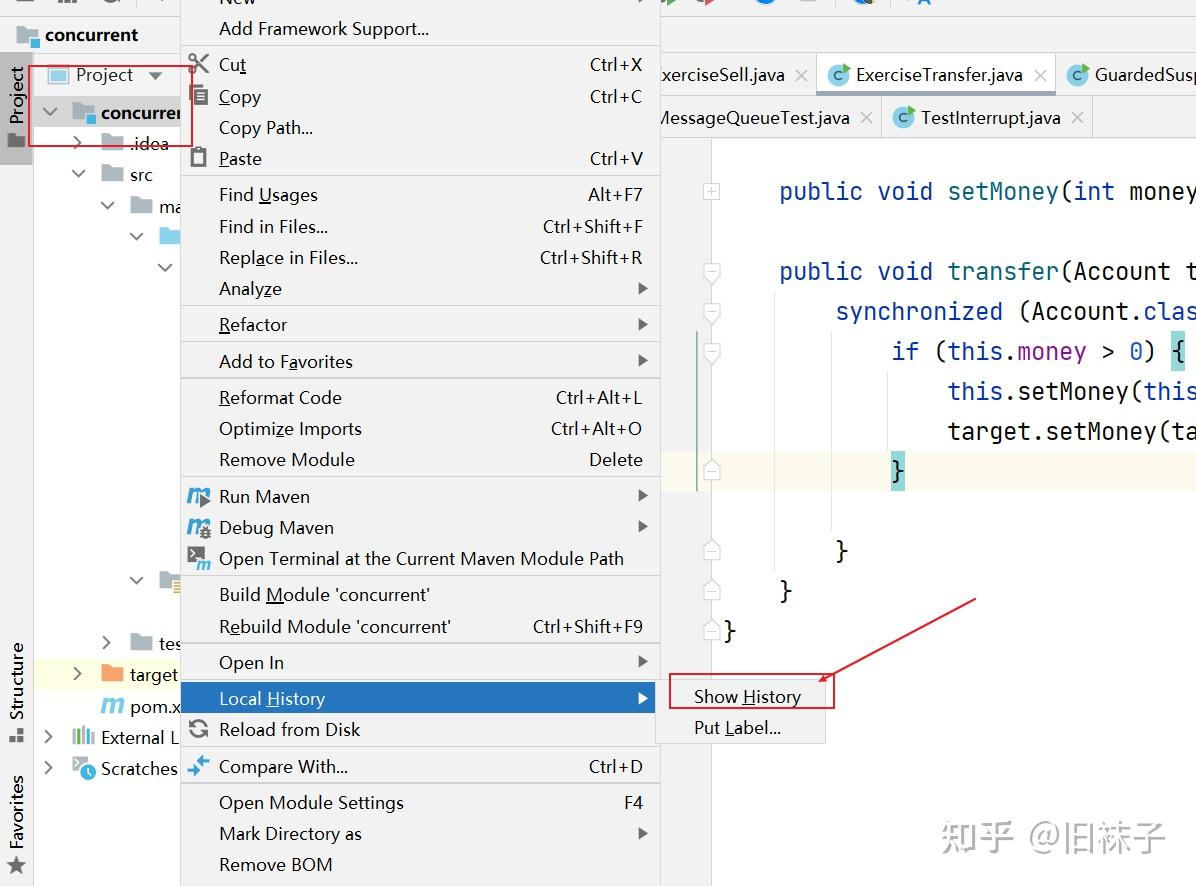Viewport: 1196px width, 886px height.
Task: Click the TestInterrupt.java class icon
Action: [903, 117]
